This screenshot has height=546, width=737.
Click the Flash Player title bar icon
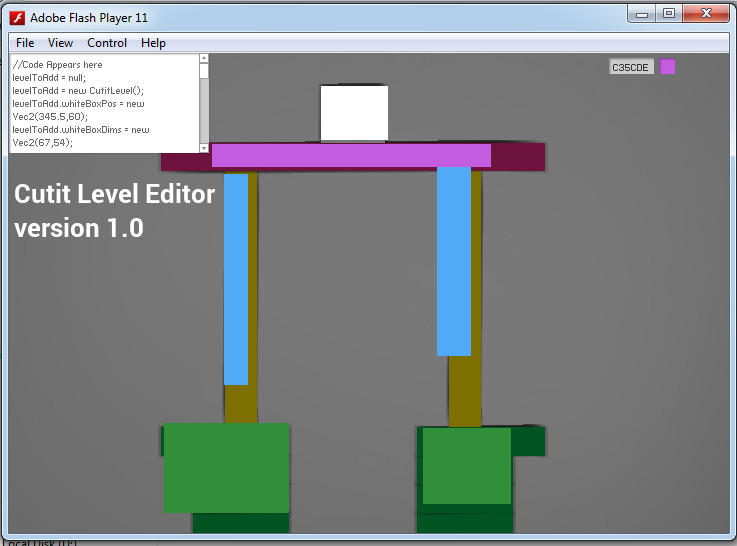17,17
